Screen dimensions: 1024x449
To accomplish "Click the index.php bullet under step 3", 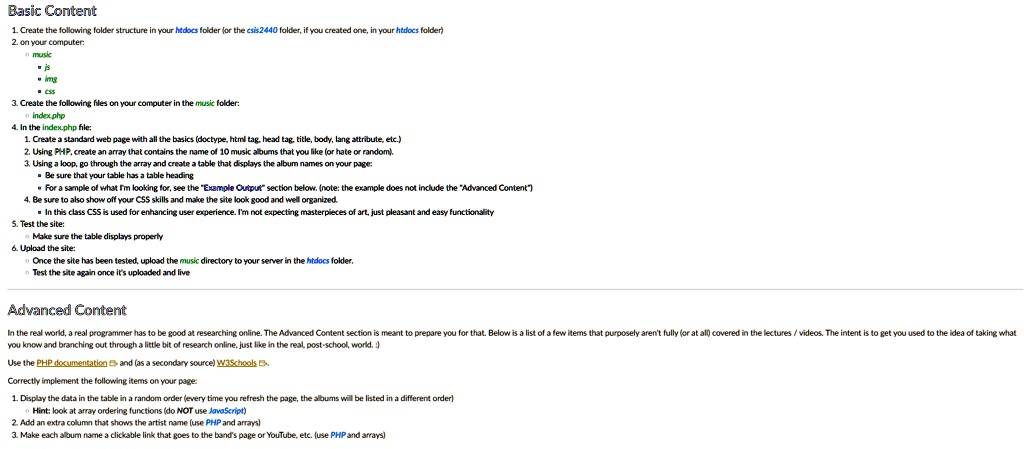I will [48, 116].
